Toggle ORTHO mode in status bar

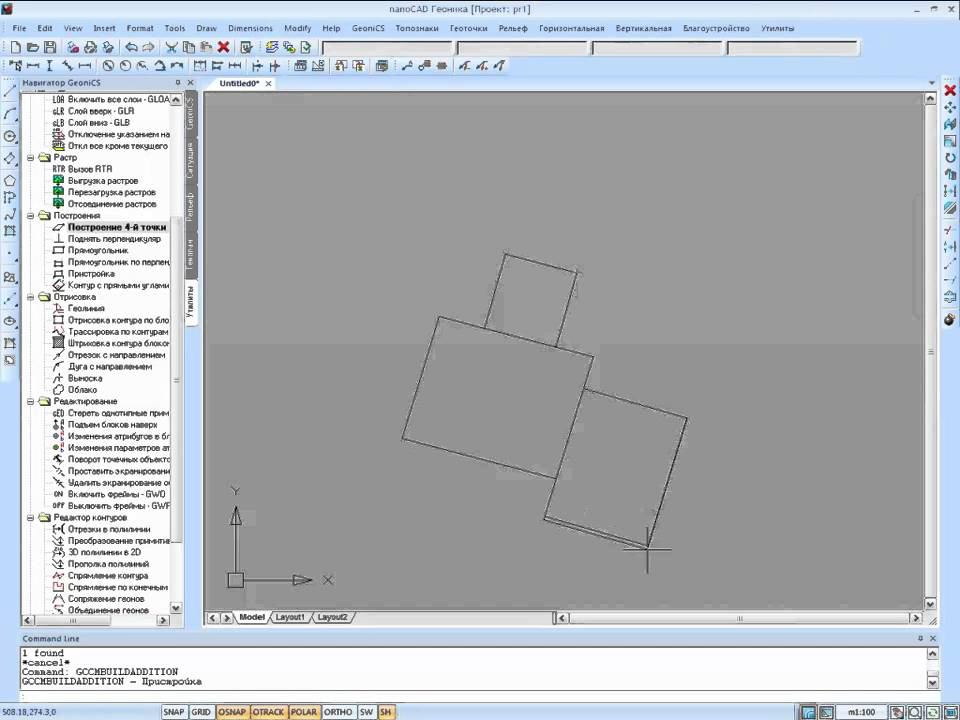tap(338, 712)
